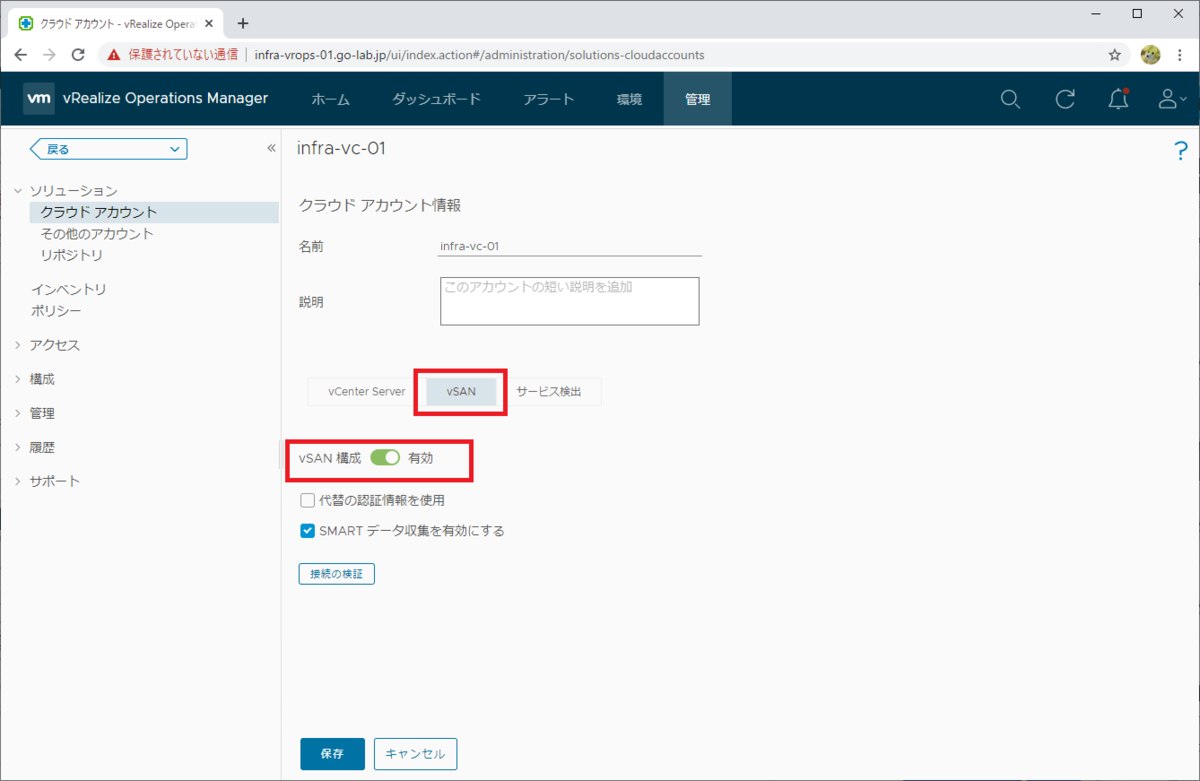Disable the vSAN 構成 toggle

tap(385, 456)
